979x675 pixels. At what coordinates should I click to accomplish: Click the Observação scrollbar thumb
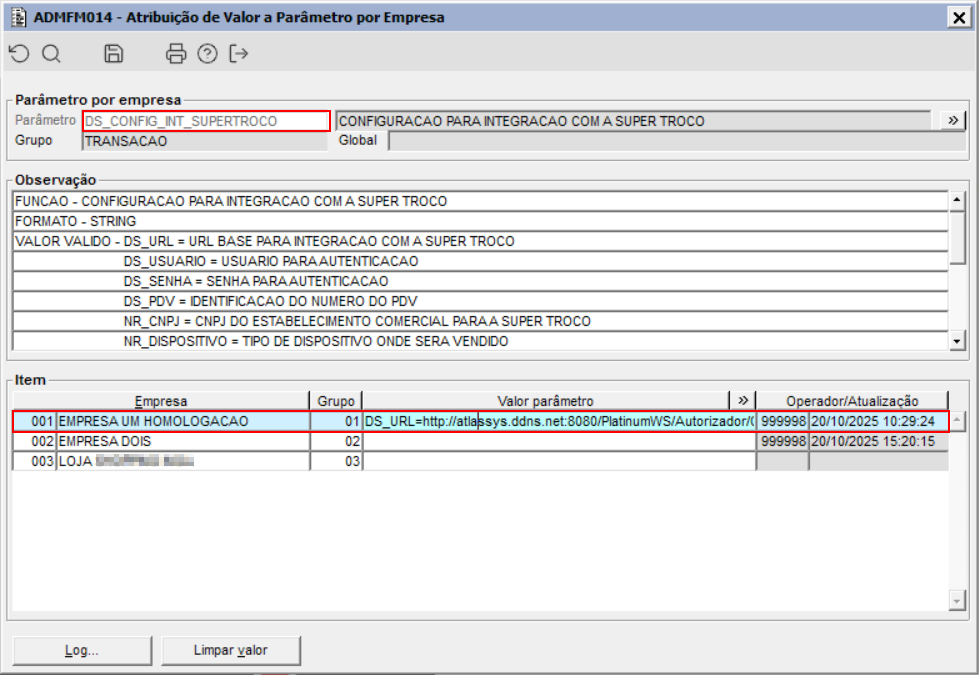click(x=957, y=238)
